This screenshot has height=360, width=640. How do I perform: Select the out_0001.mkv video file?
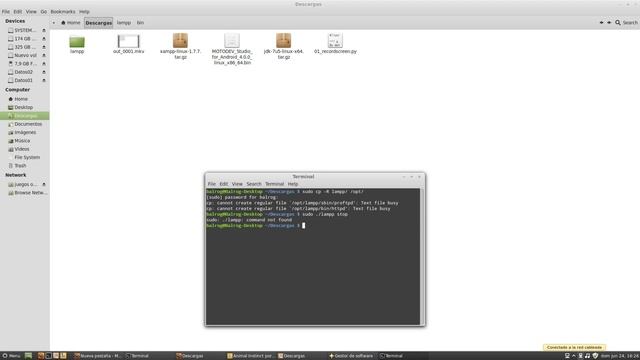[x=128, y=41]
